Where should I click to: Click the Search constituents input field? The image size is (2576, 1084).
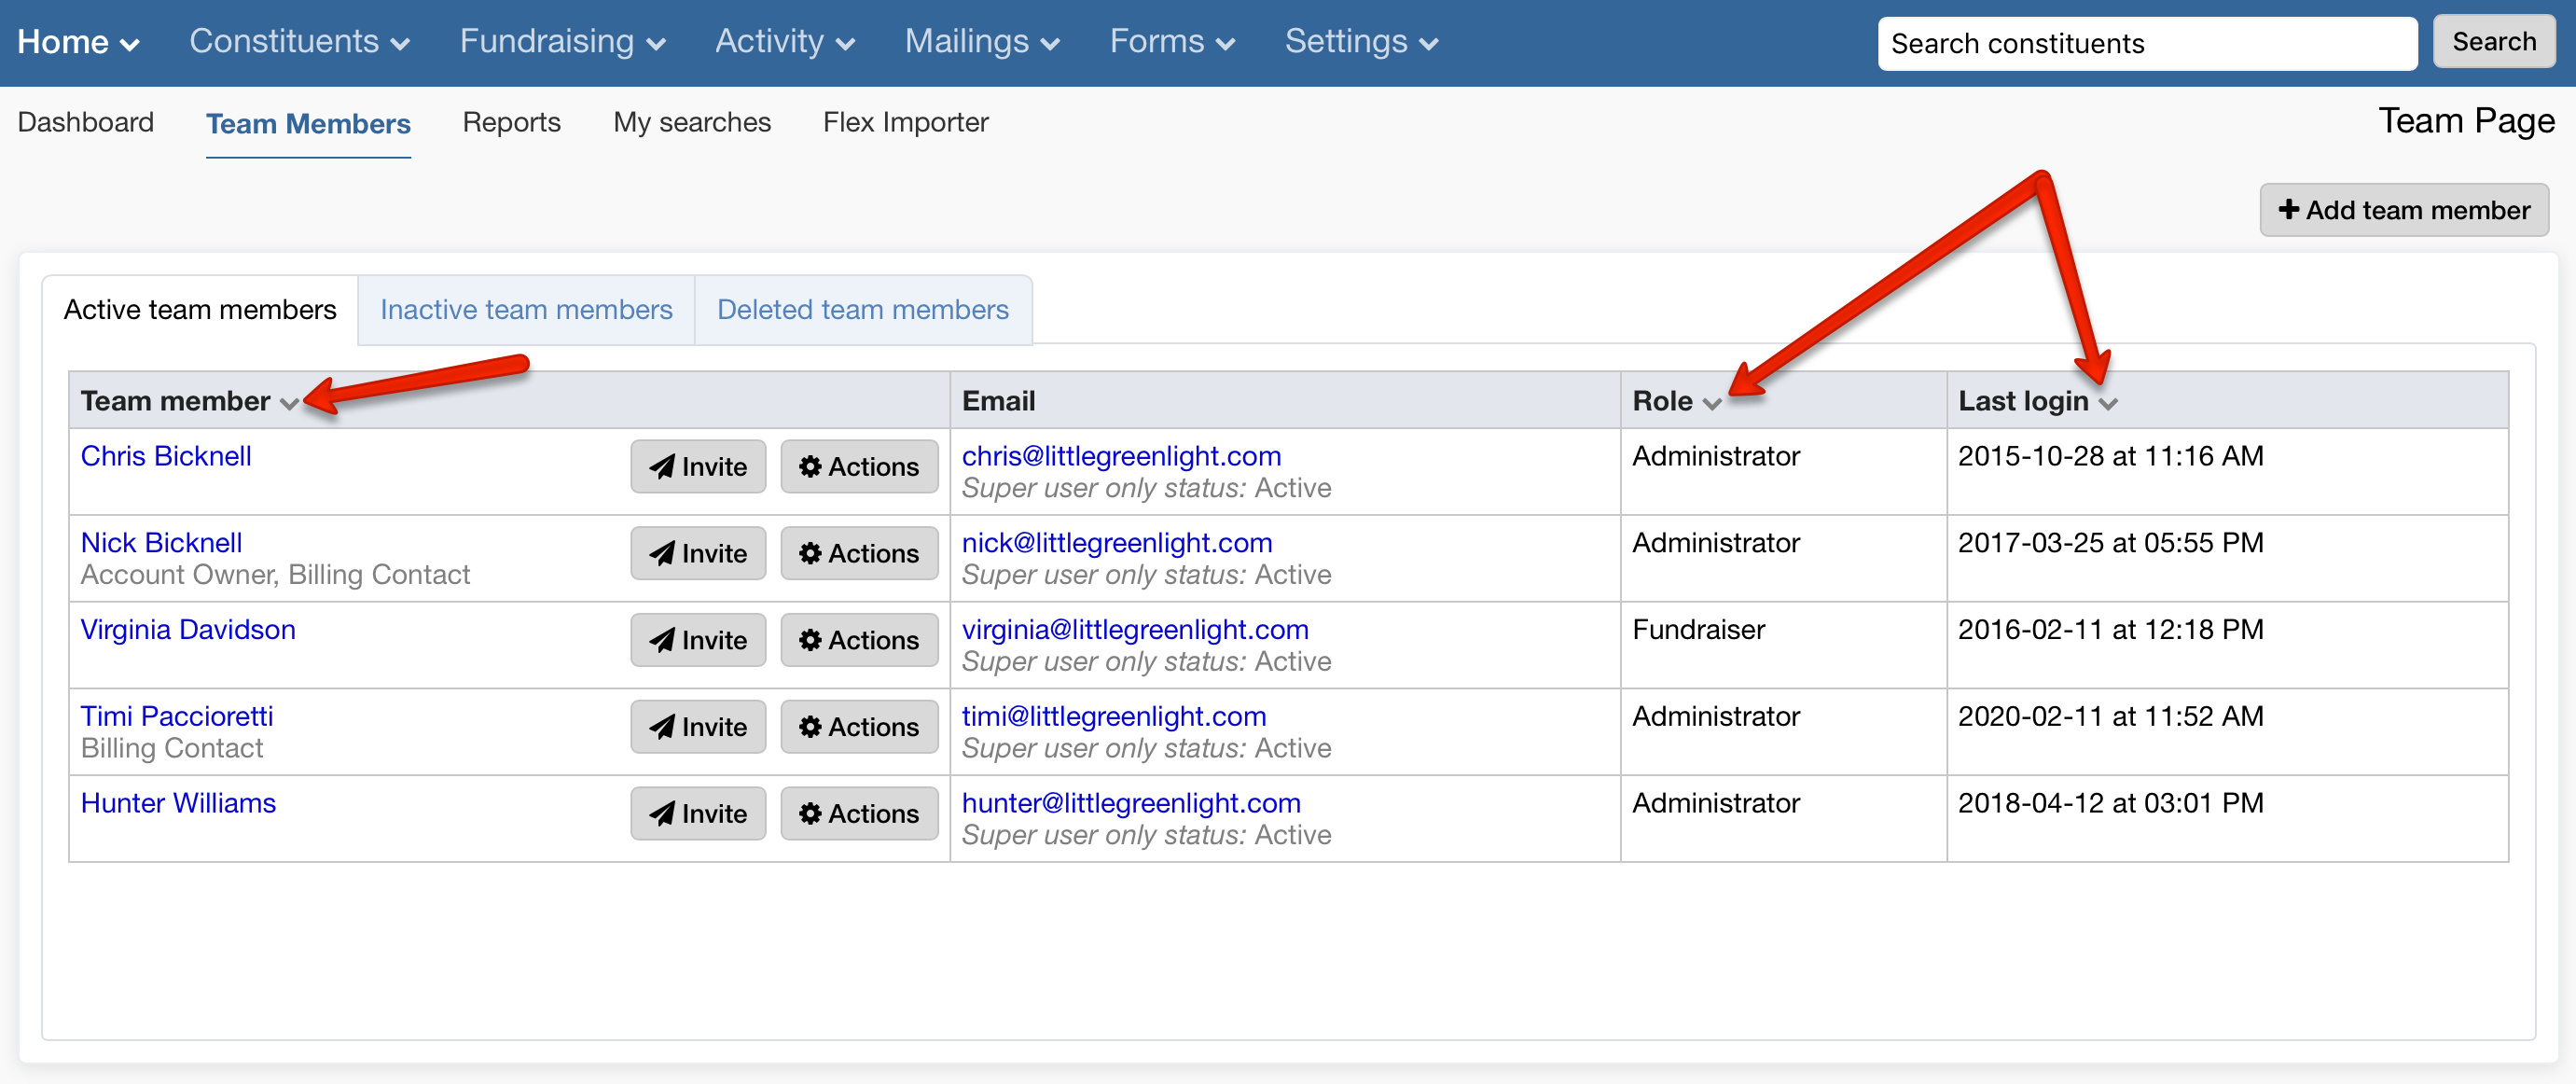coord(2146,43)
